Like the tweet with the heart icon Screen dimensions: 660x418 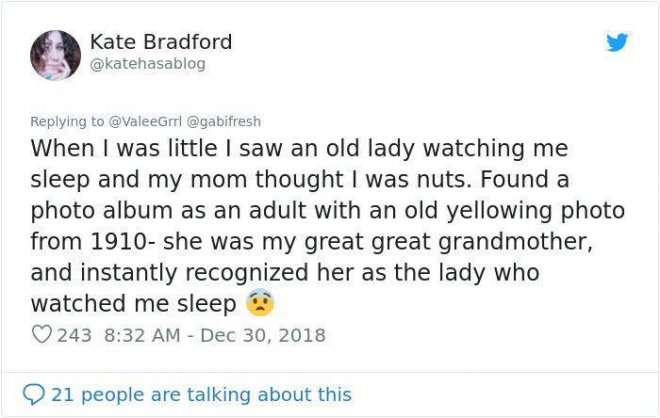pyautogui.click(x=42, y=334)
